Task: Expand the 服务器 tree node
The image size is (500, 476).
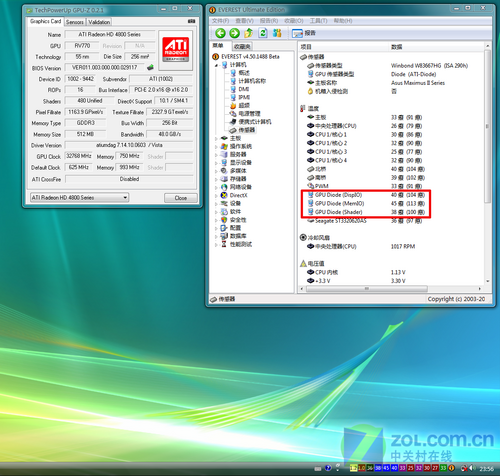Action: [216, 155]
